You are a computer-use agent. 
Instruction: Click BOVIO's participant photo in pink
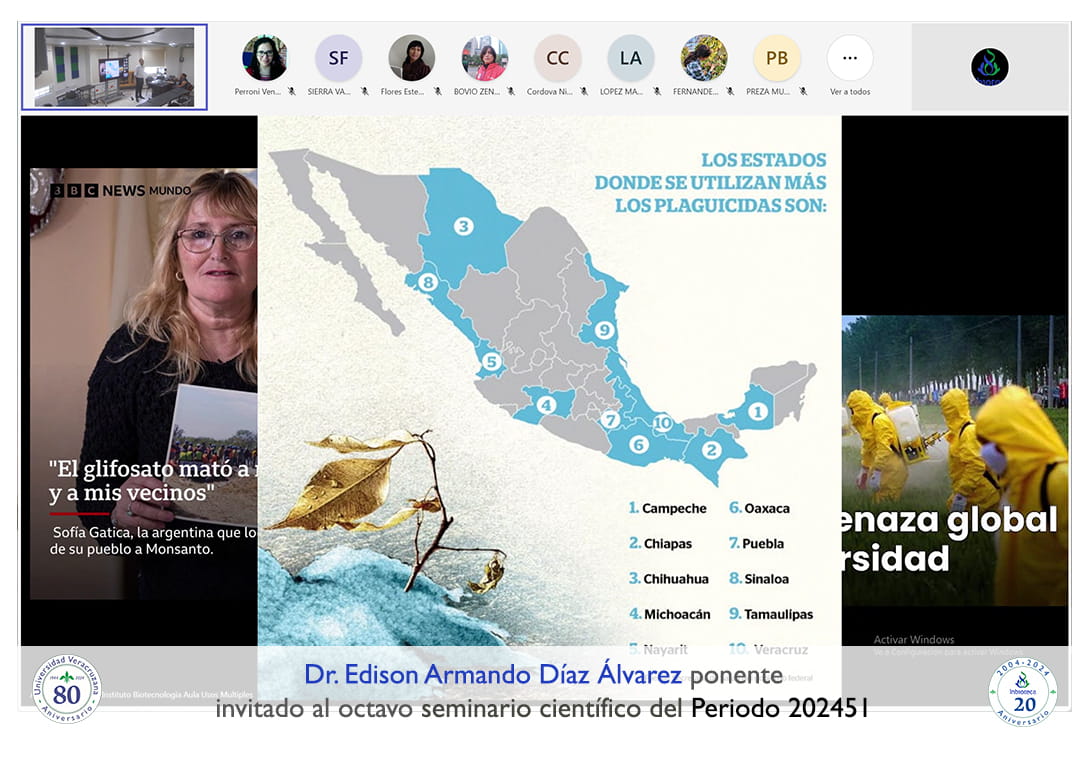pyautogui.click(x=484, y=58)
